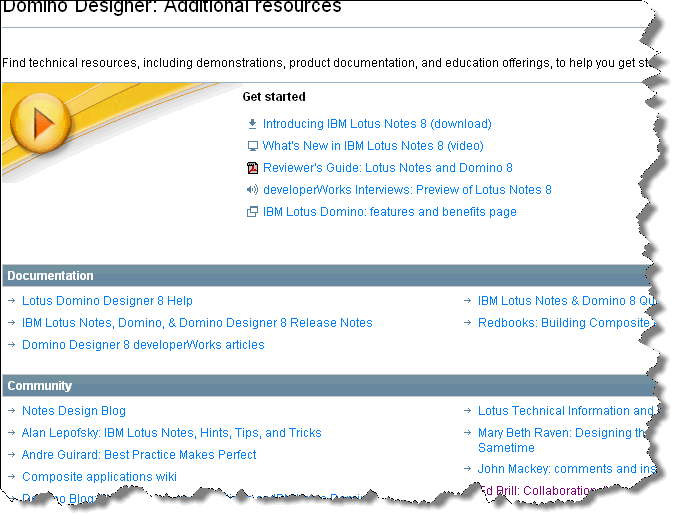This screenshot has height=515, width=673.
Task: Click the arrow bullet beside Composite applications wiki
Action: 12,477
